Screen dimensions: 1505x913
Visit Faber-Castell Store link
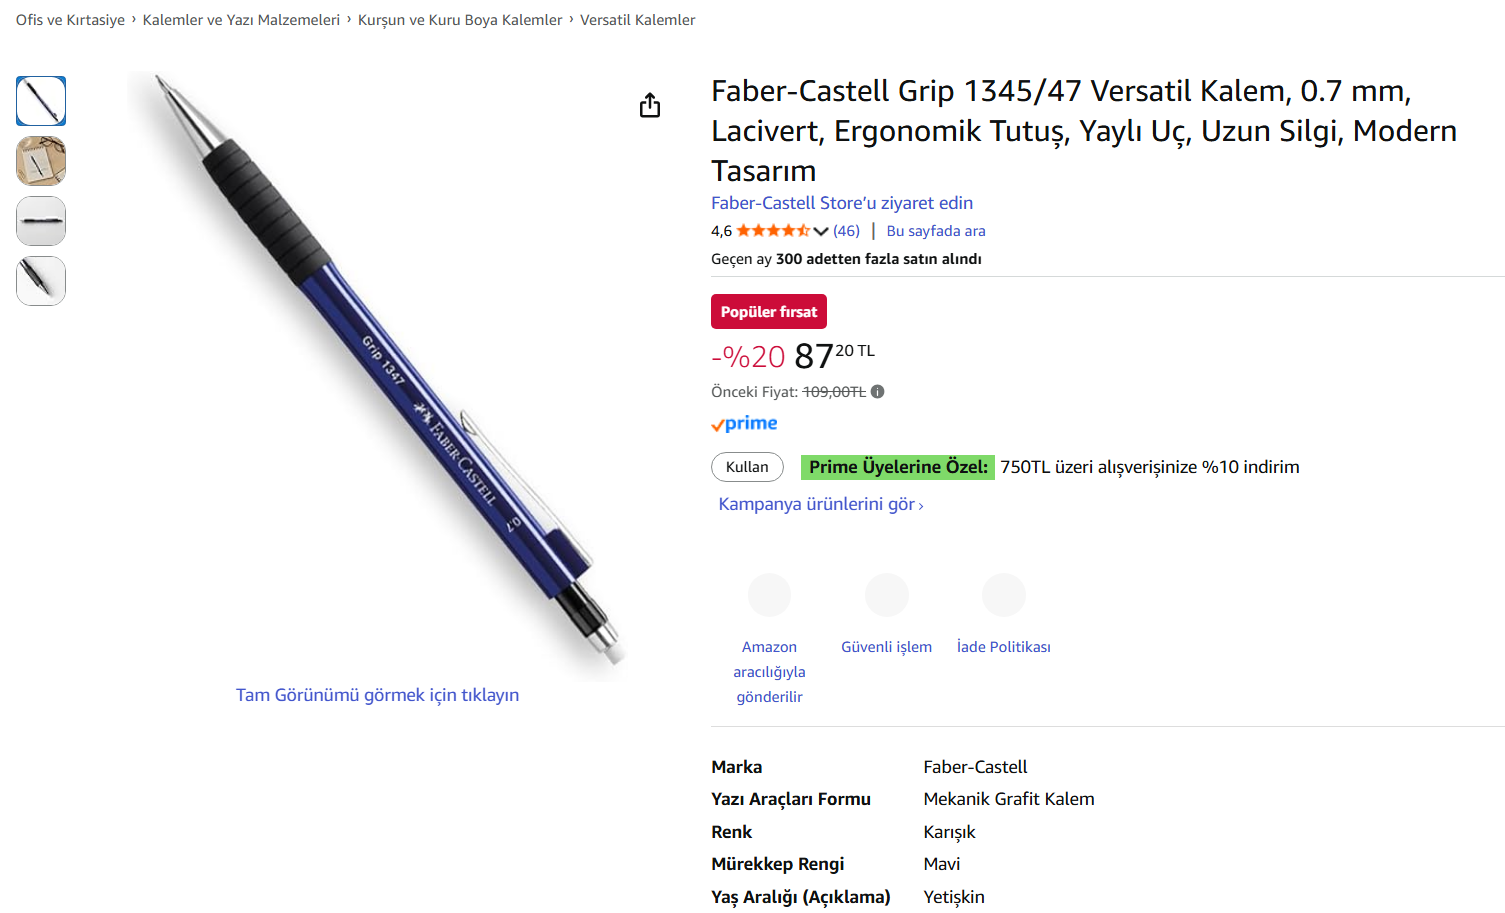coord(842,203)
